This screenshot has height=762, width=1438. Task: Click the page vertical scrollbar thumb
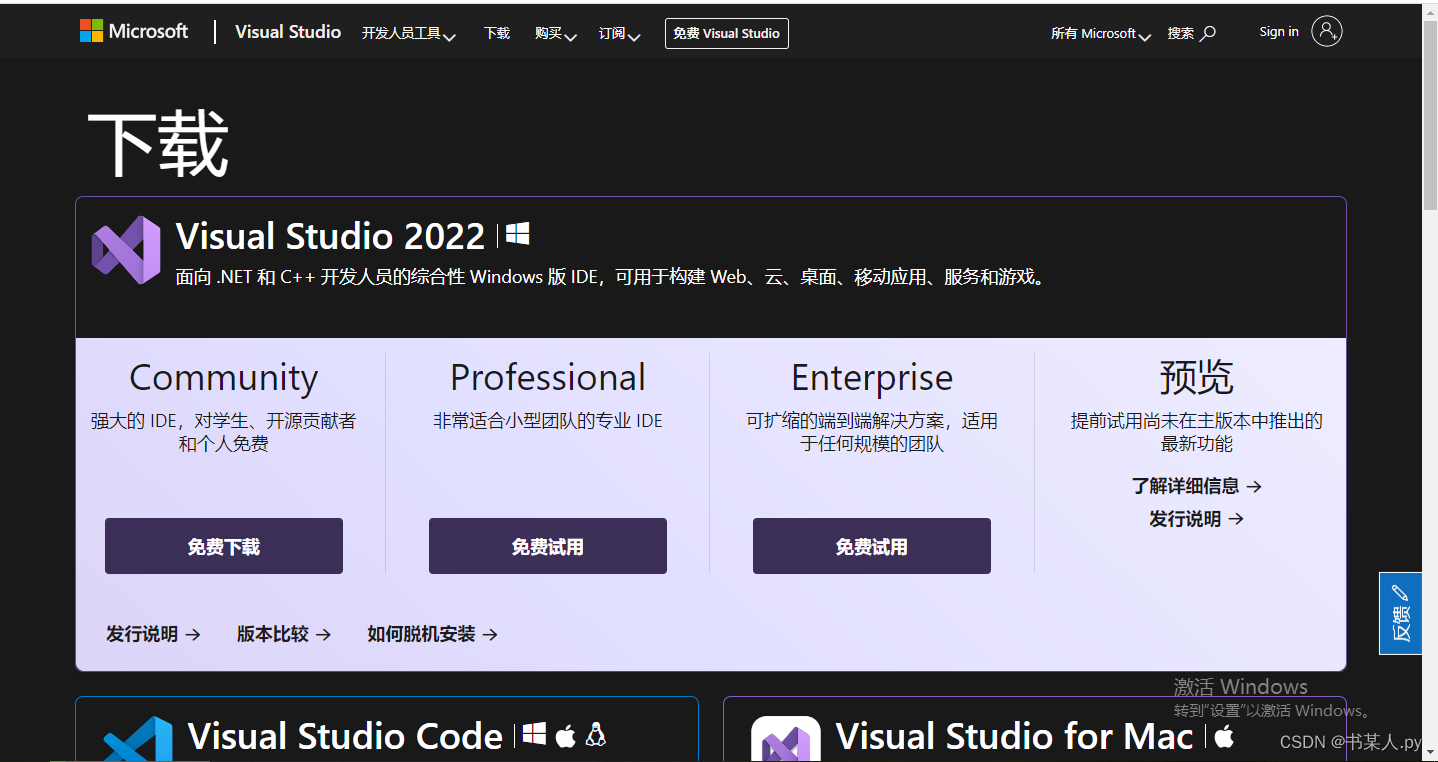[1430, 115]
